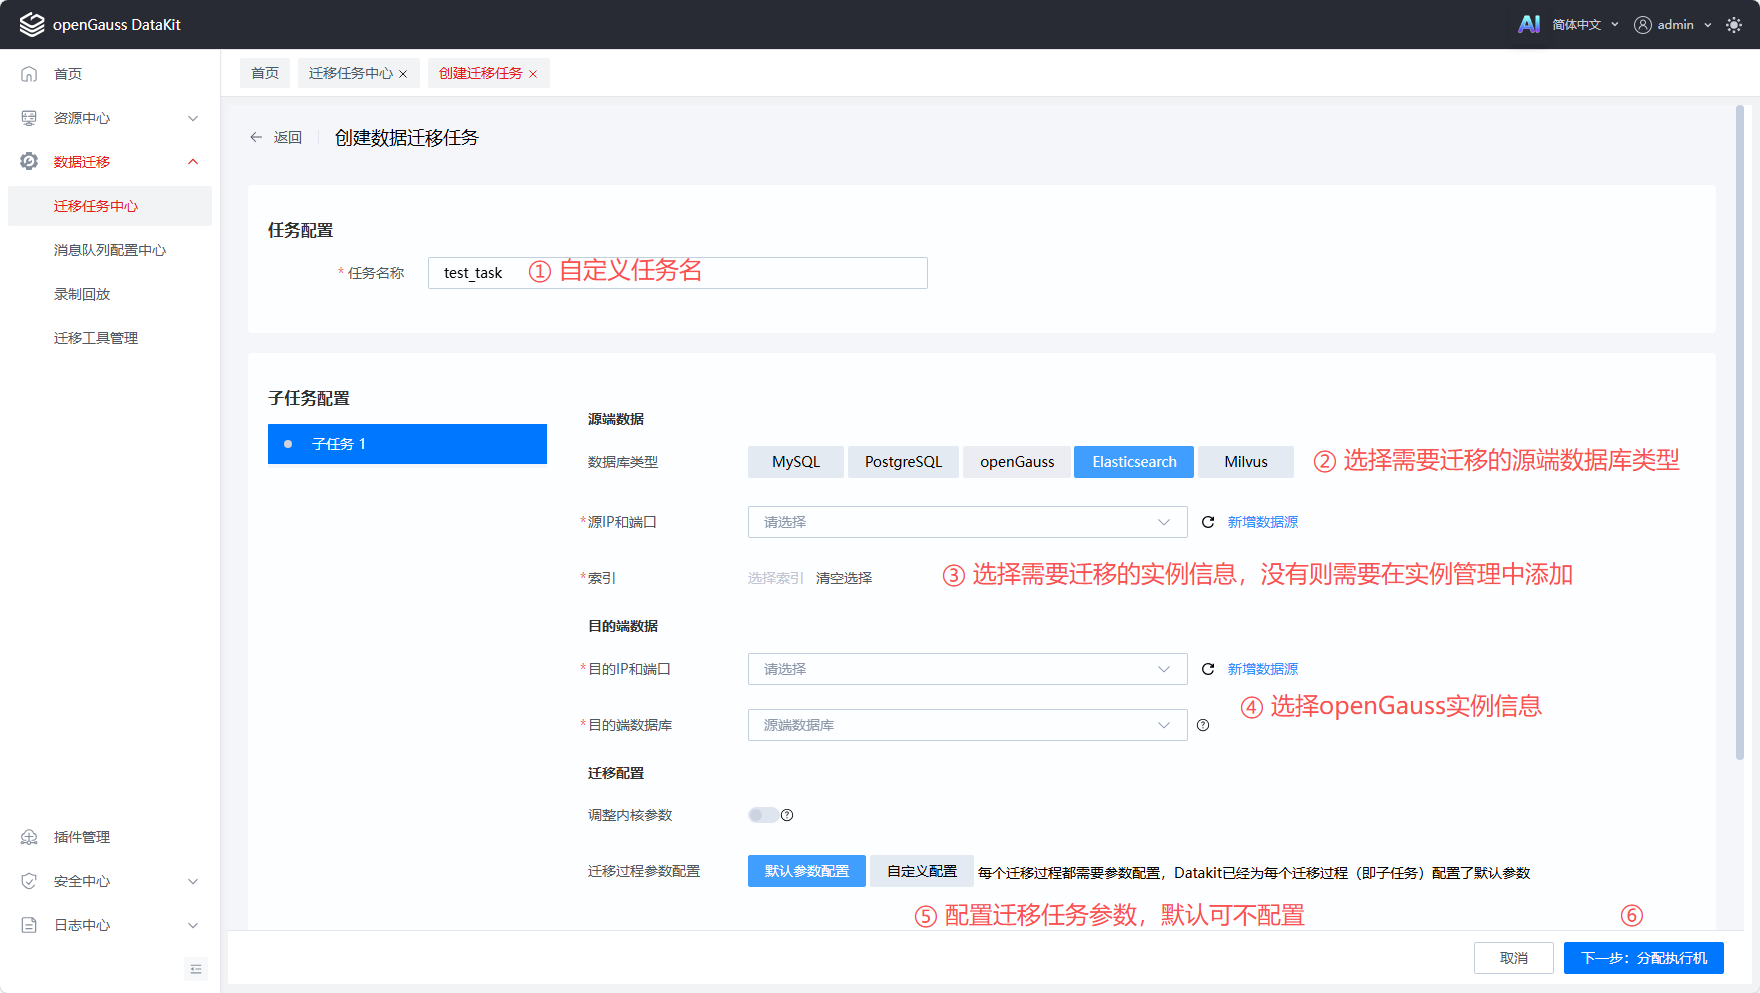The width and height of the screenshot is (1760, 993).
Task: Click the admin user avatar icon
Action: pyautogui.click(x=1642, y=25)
